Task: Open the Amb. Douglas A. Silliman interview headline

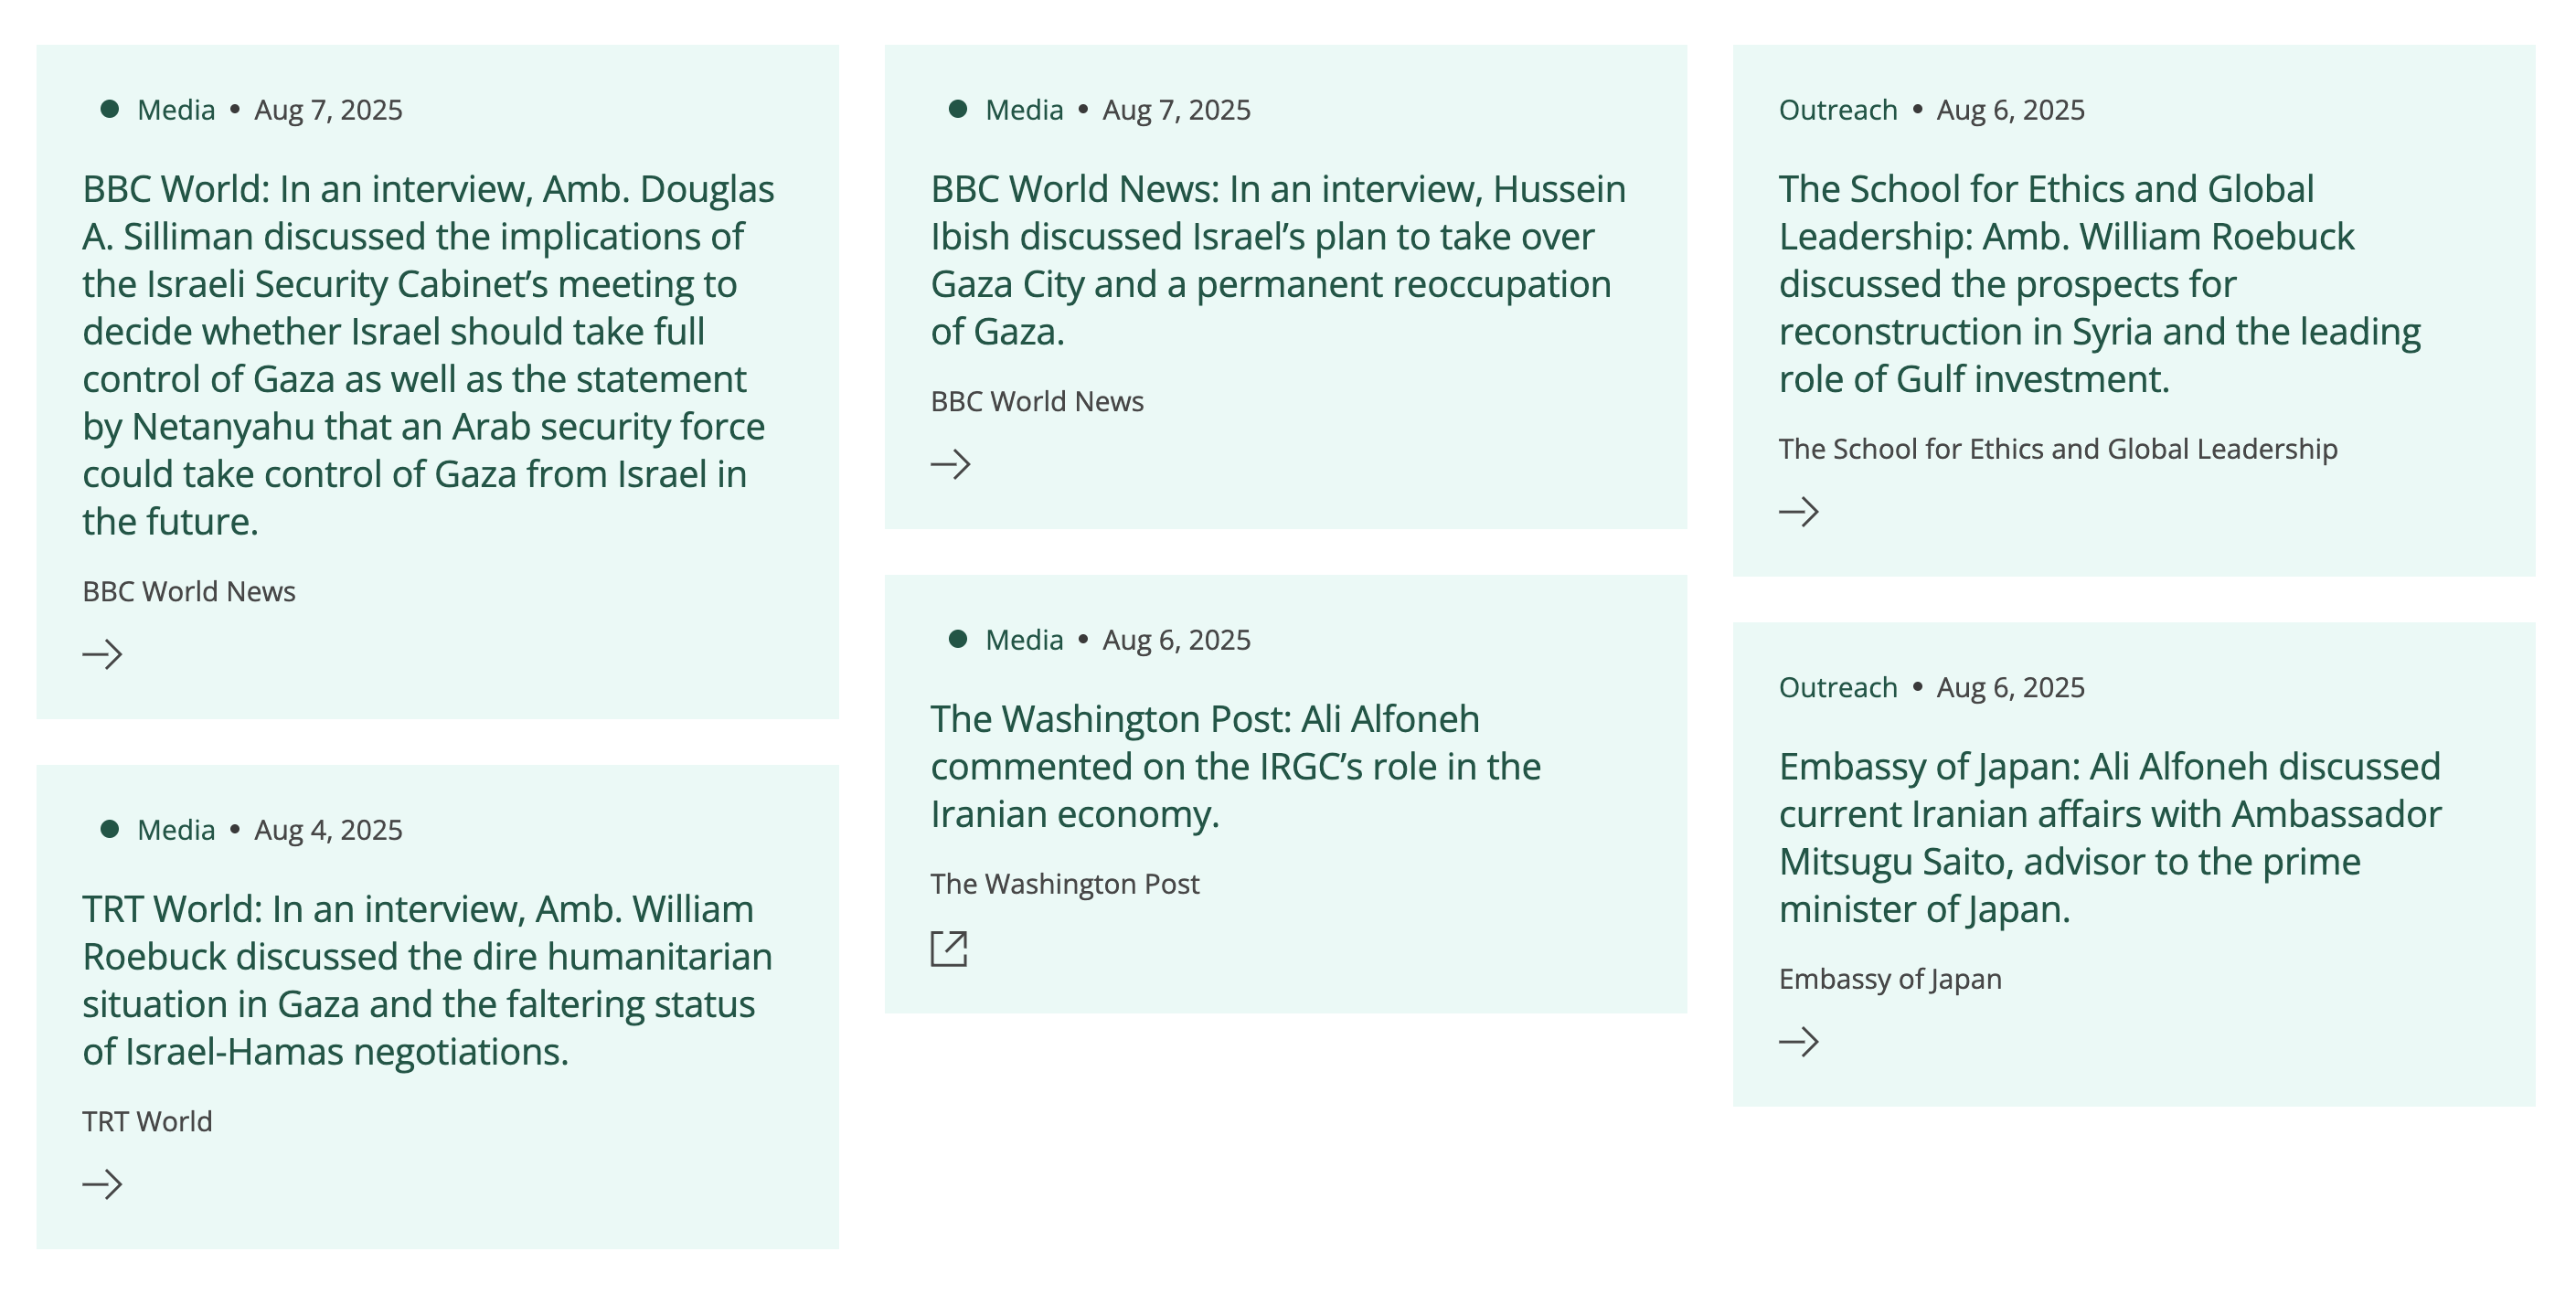Action: (428, 355)
